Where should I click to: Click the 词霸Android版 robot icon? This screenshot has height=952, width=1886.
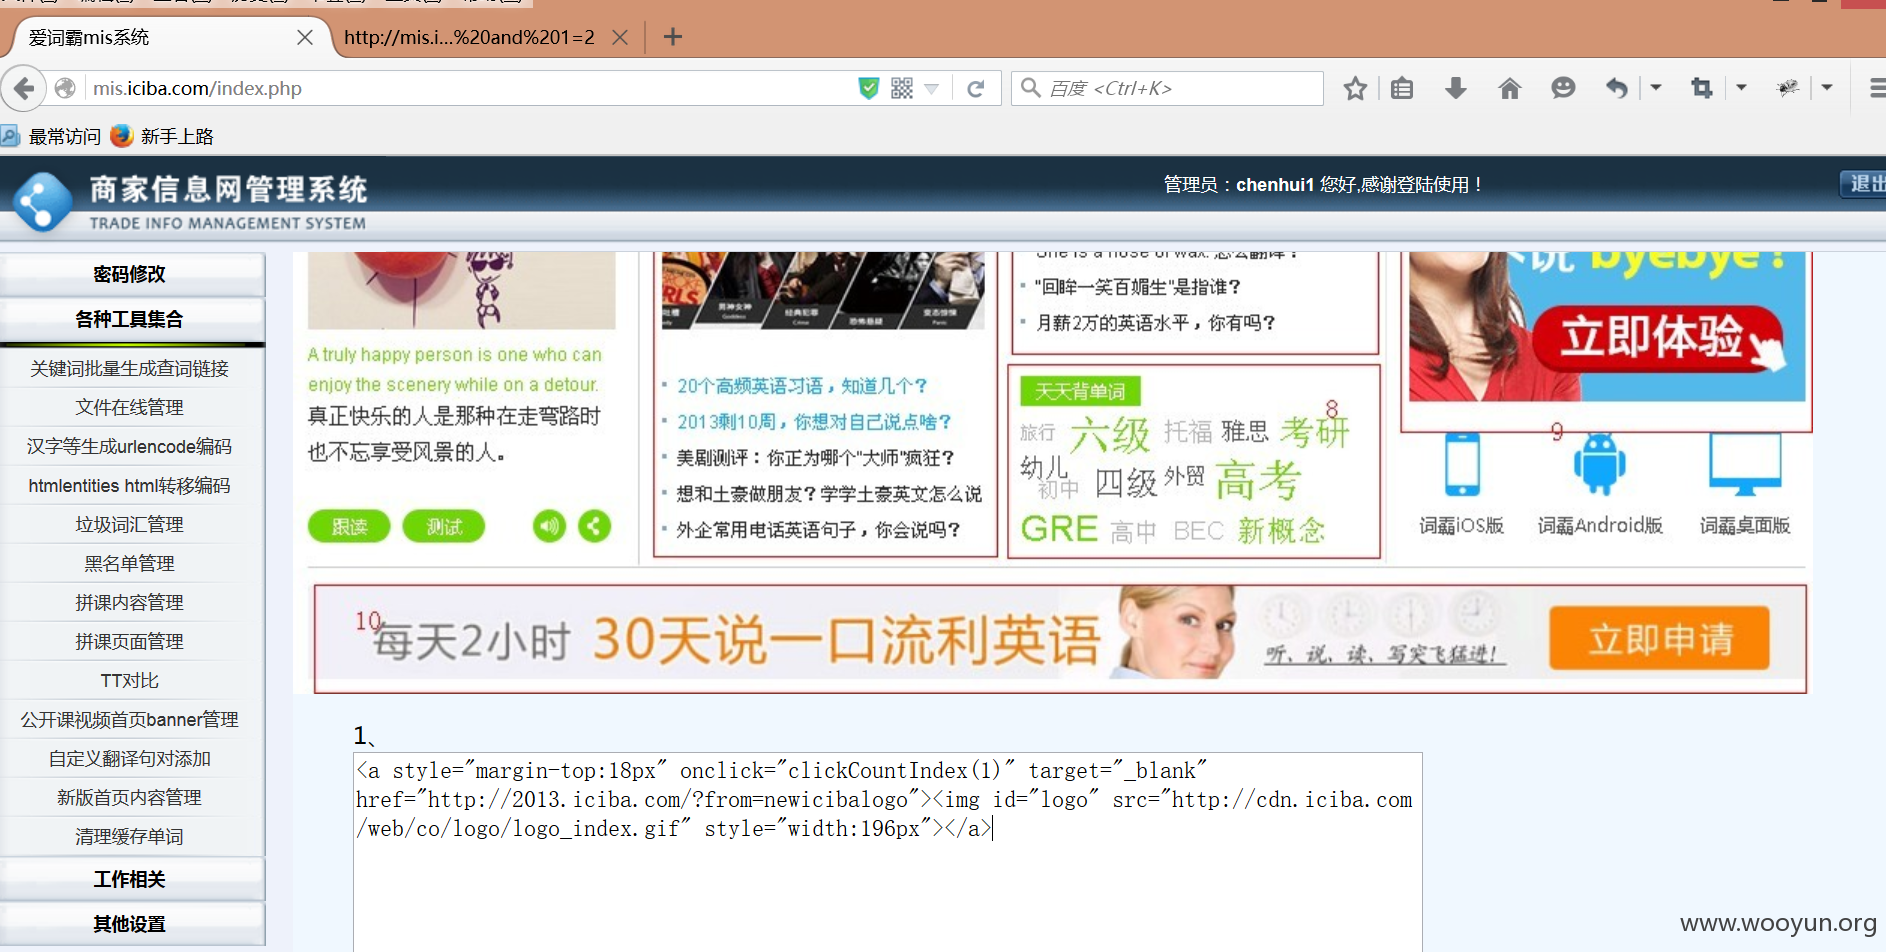[1599, 464]
